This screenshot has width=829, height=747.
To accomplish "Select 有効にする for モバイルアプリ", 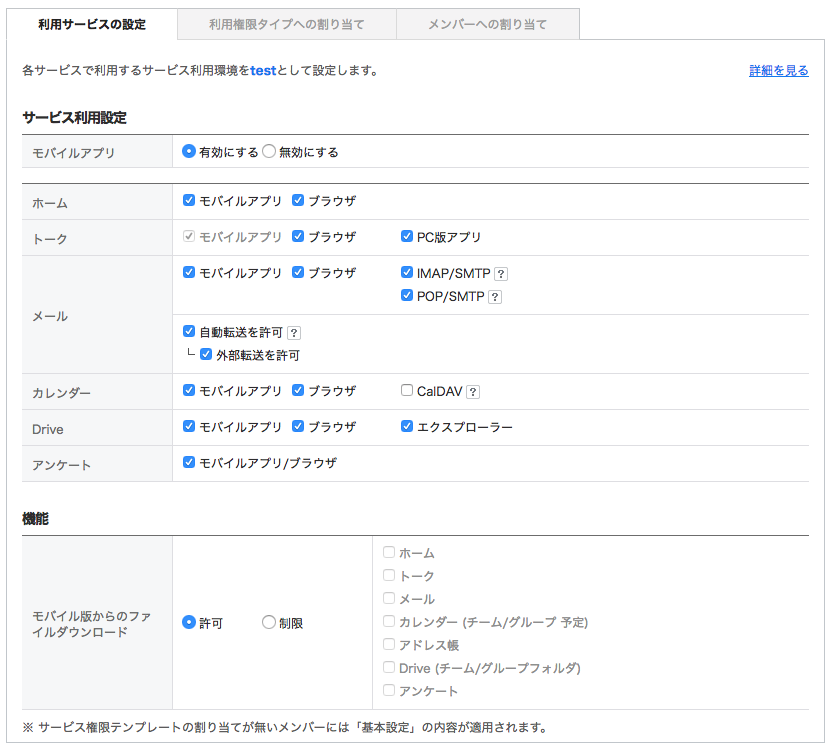I will (x=189, y=152).
